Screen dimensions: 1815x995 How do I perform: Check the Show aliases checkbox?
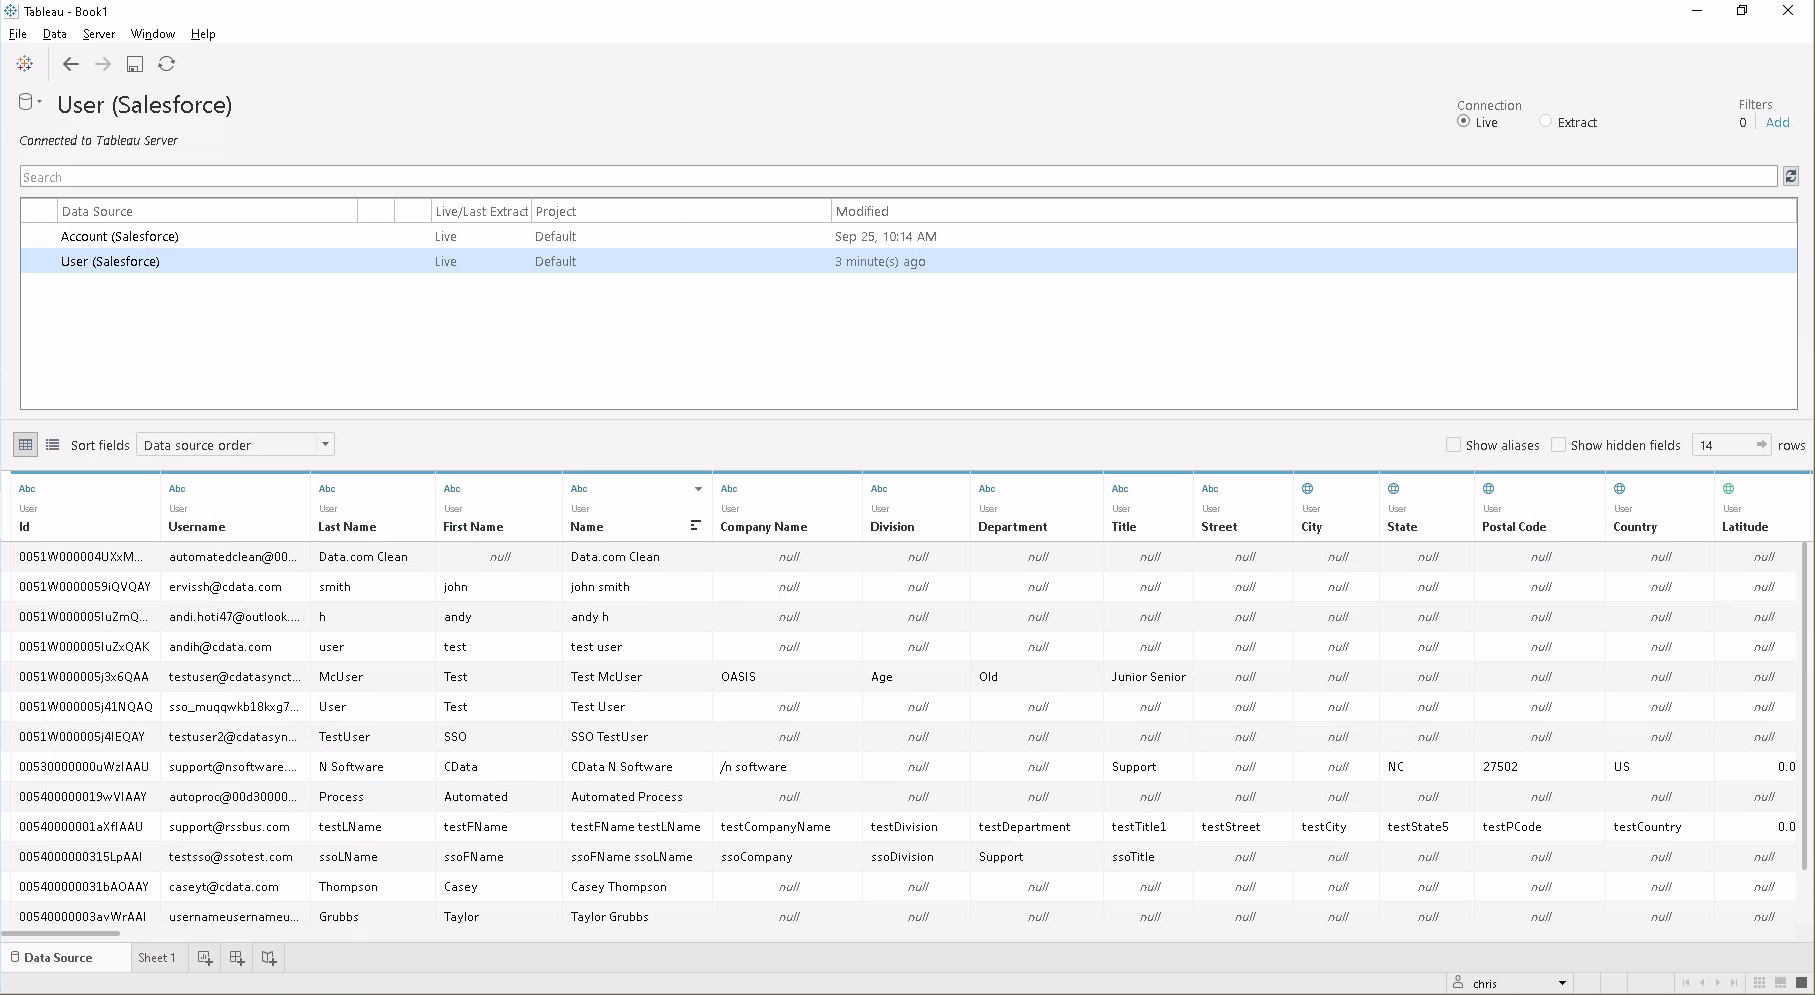1455,445
